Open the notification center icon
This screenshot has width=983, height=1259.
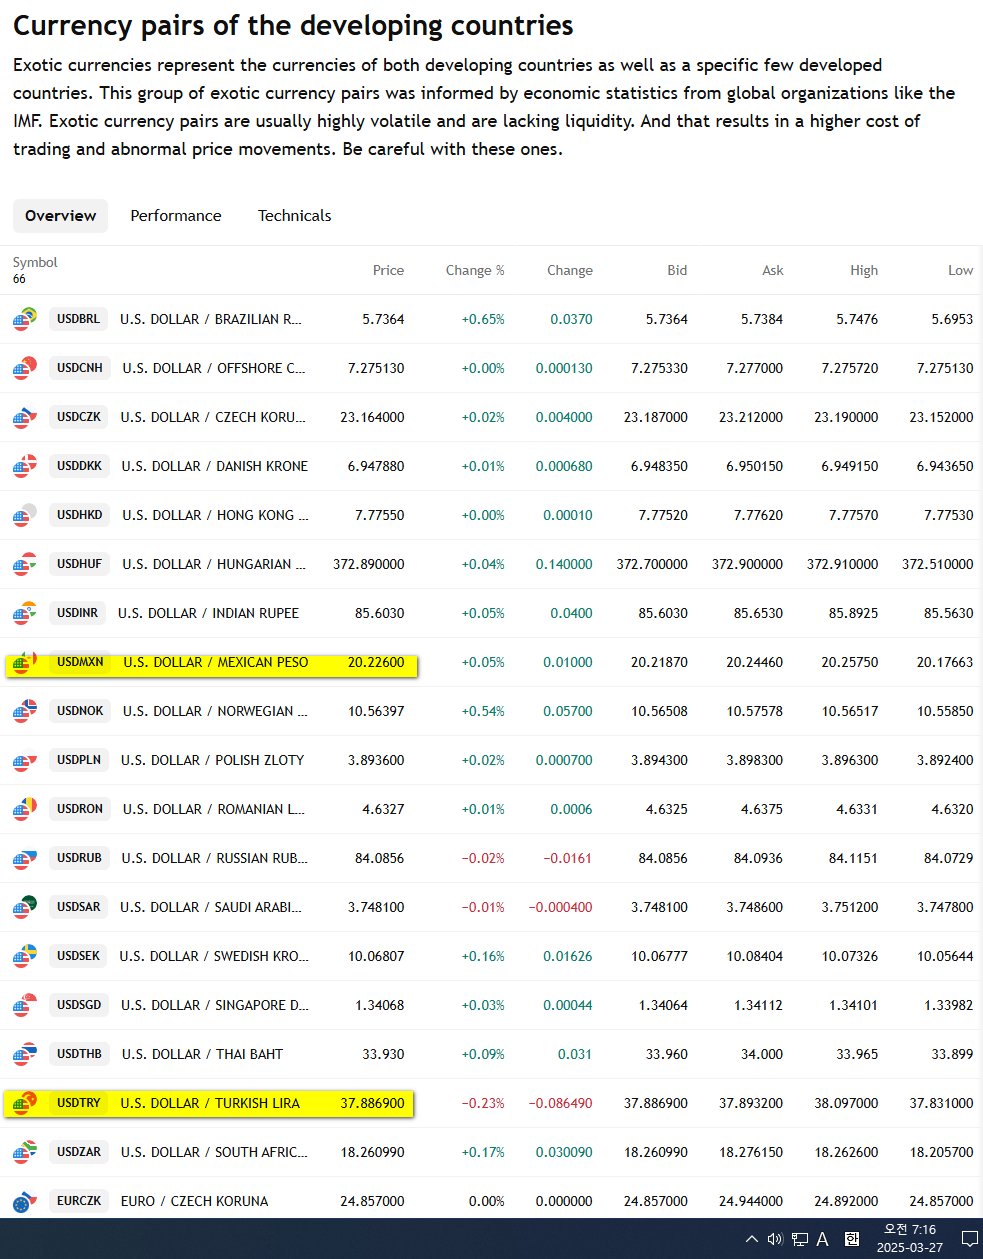pos(968,1239)
